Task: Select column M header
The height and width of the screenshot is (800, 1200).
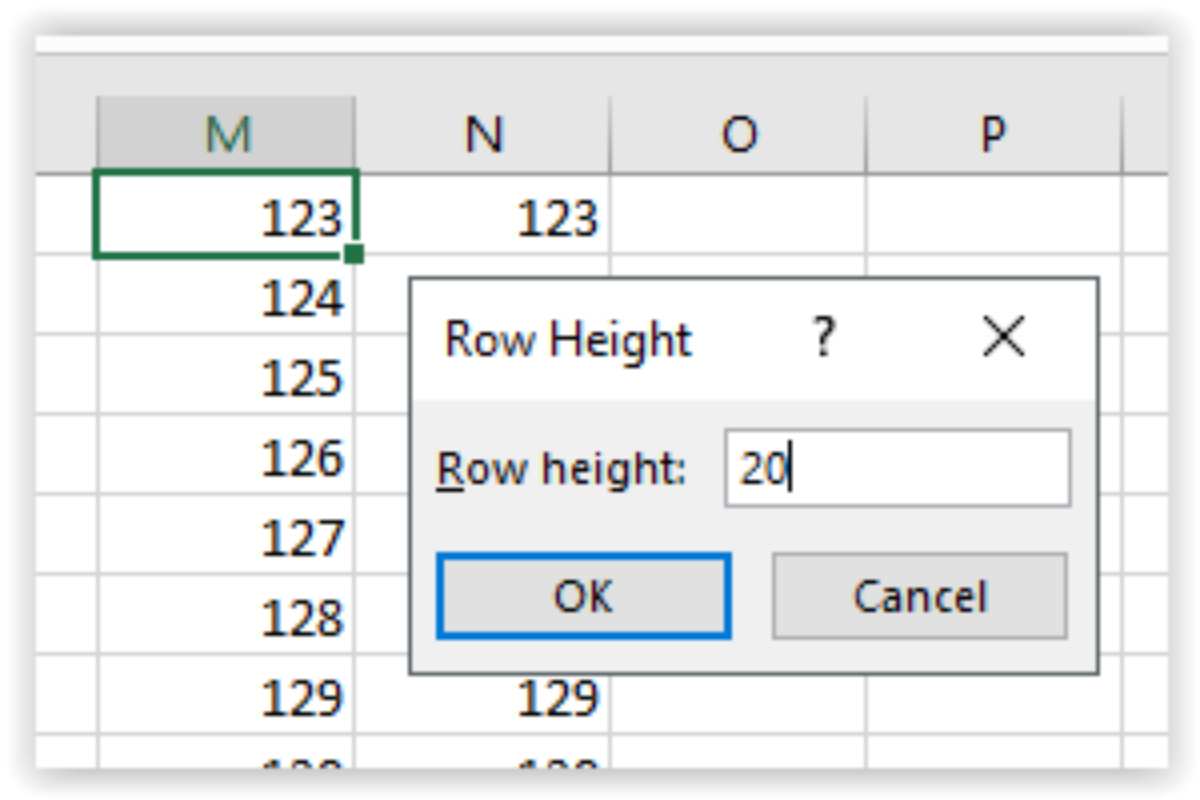Action: point(226,134)
